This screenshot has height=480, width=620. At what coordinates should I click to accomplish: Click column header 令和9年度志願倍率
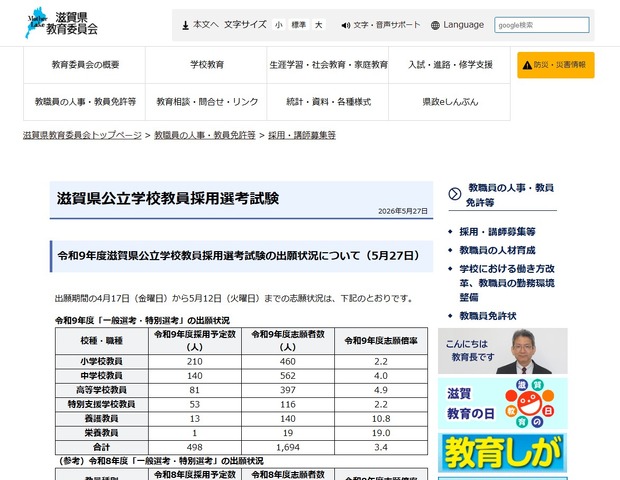(x=381, y=340)
